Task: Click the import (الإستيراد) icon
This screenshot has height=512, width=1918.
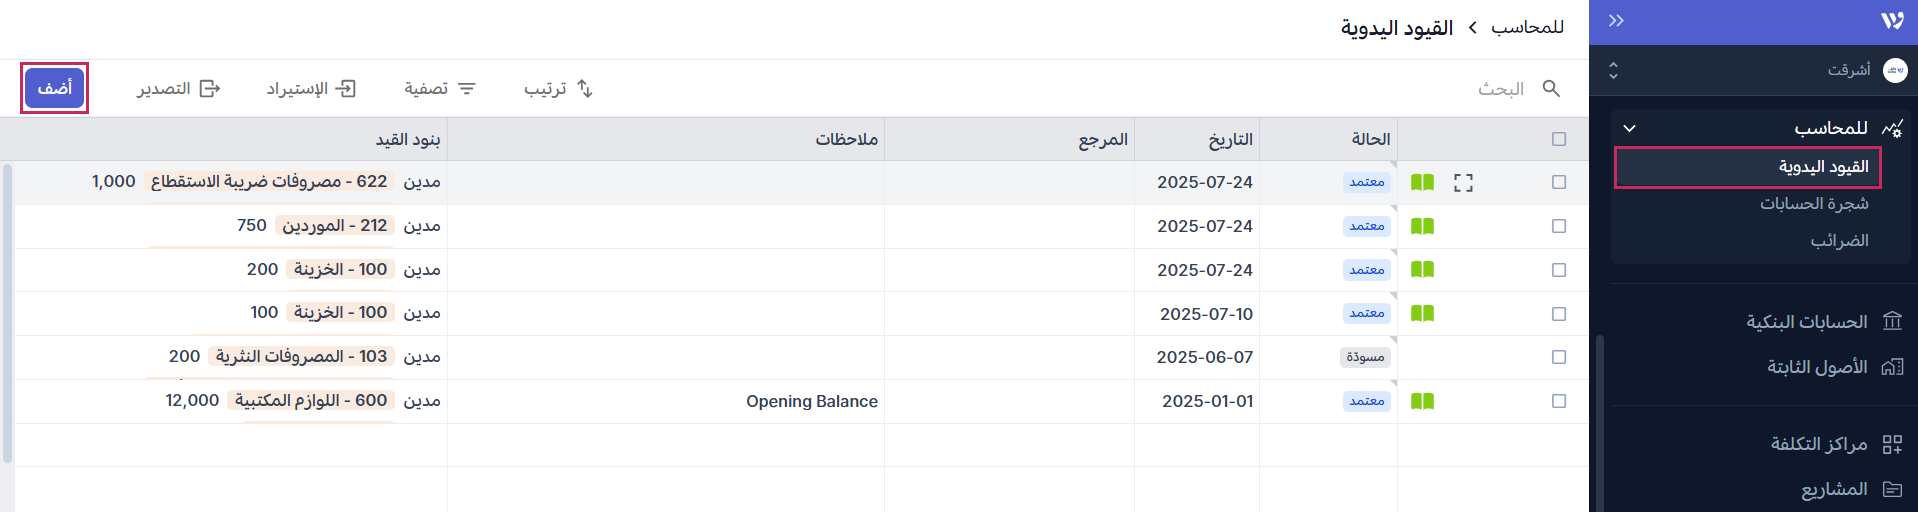Action: (x=346, y=88)
